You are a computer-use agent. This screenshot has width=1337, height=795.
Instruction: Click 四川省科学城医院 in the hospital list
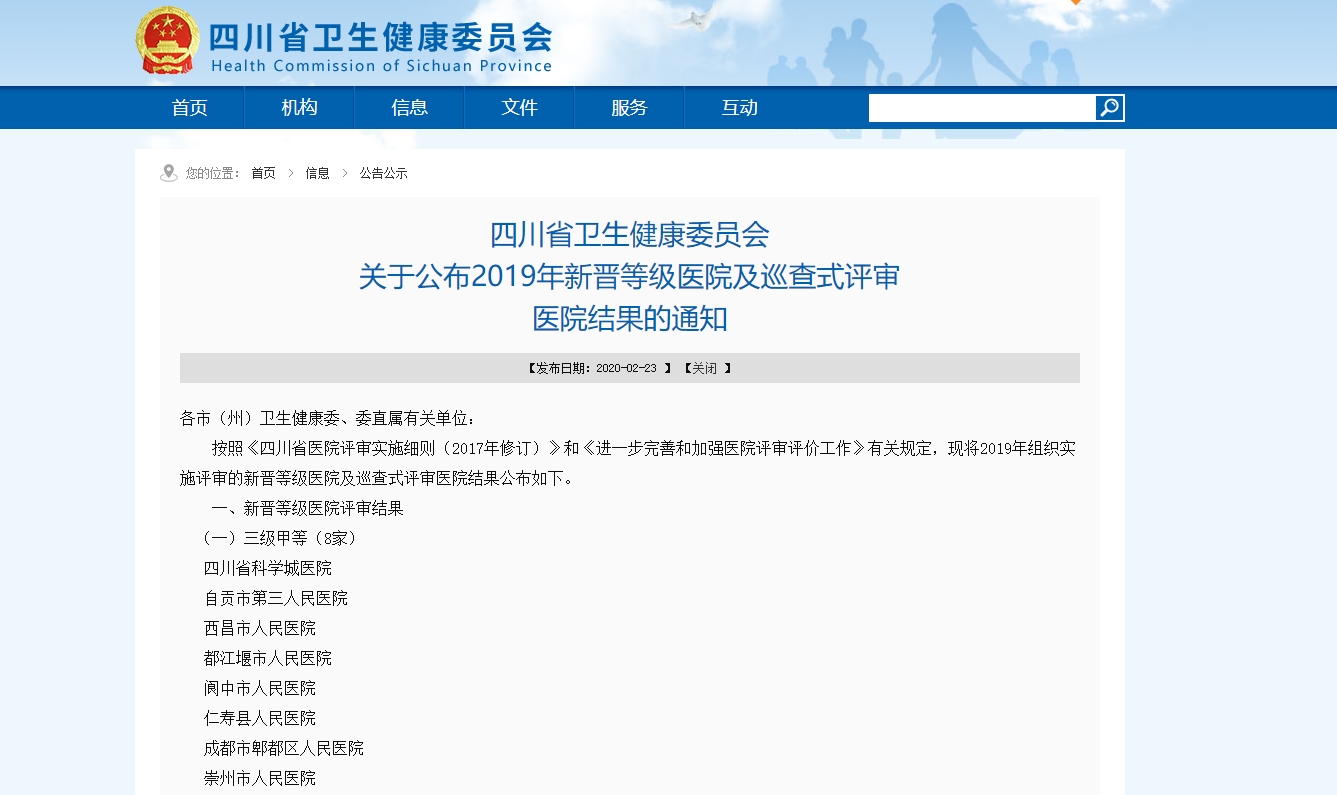coord(268,568)
